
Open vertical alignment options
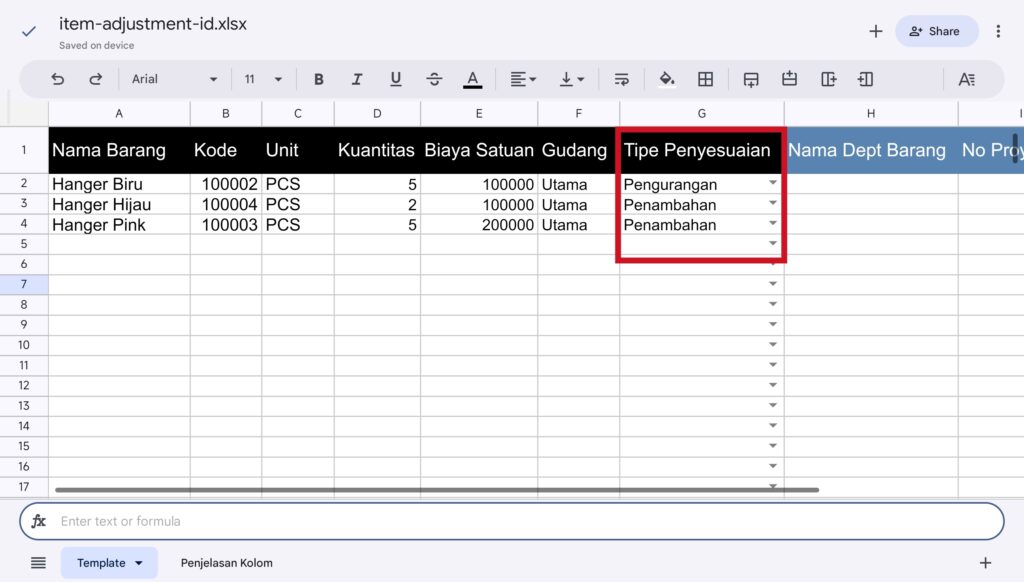[x=571, y=79]
